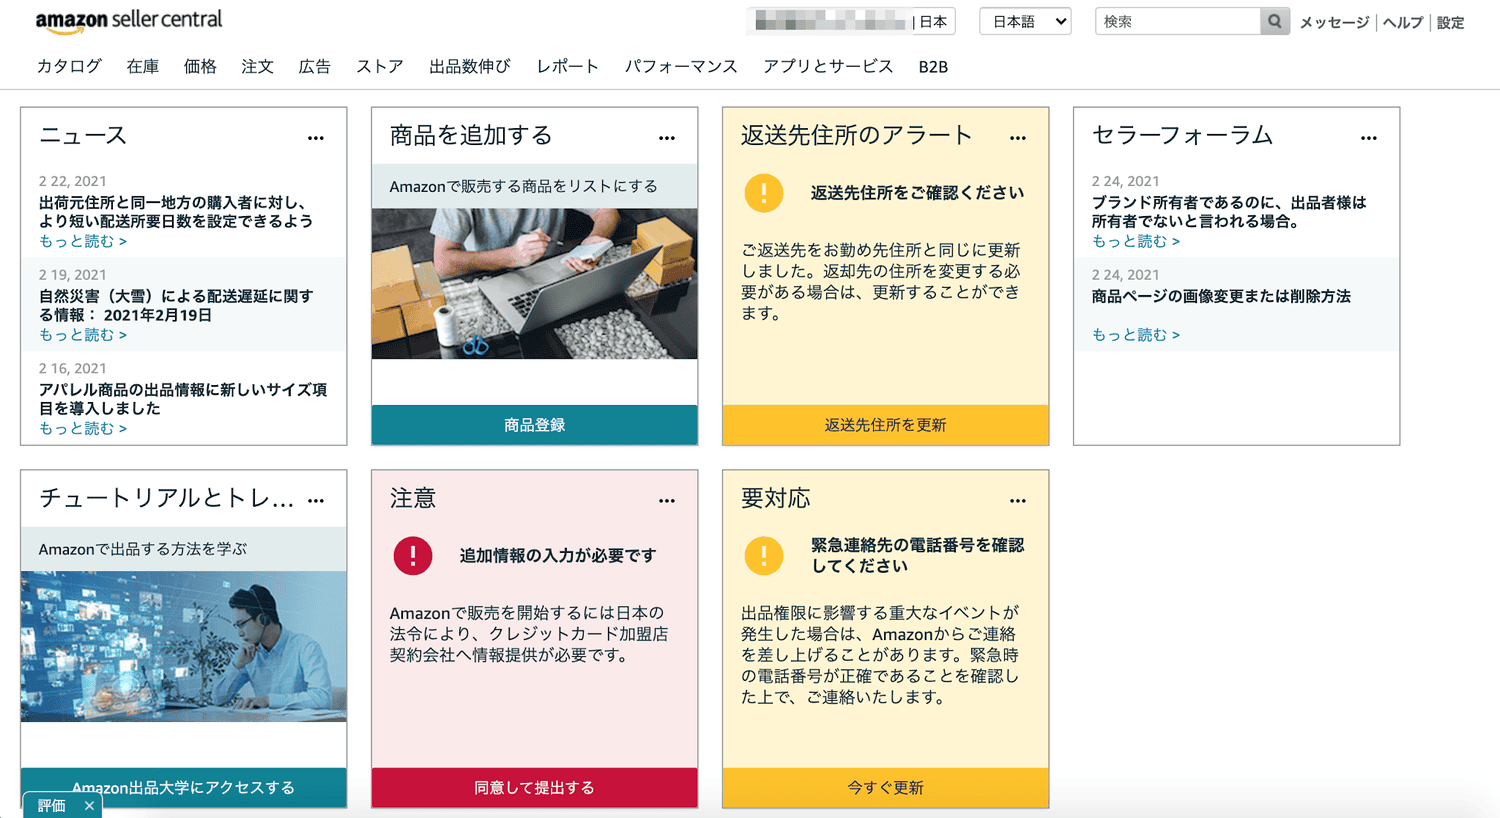1500x818 pixels.
Task: Open the 価格 menu
Action: pos(200,66)
